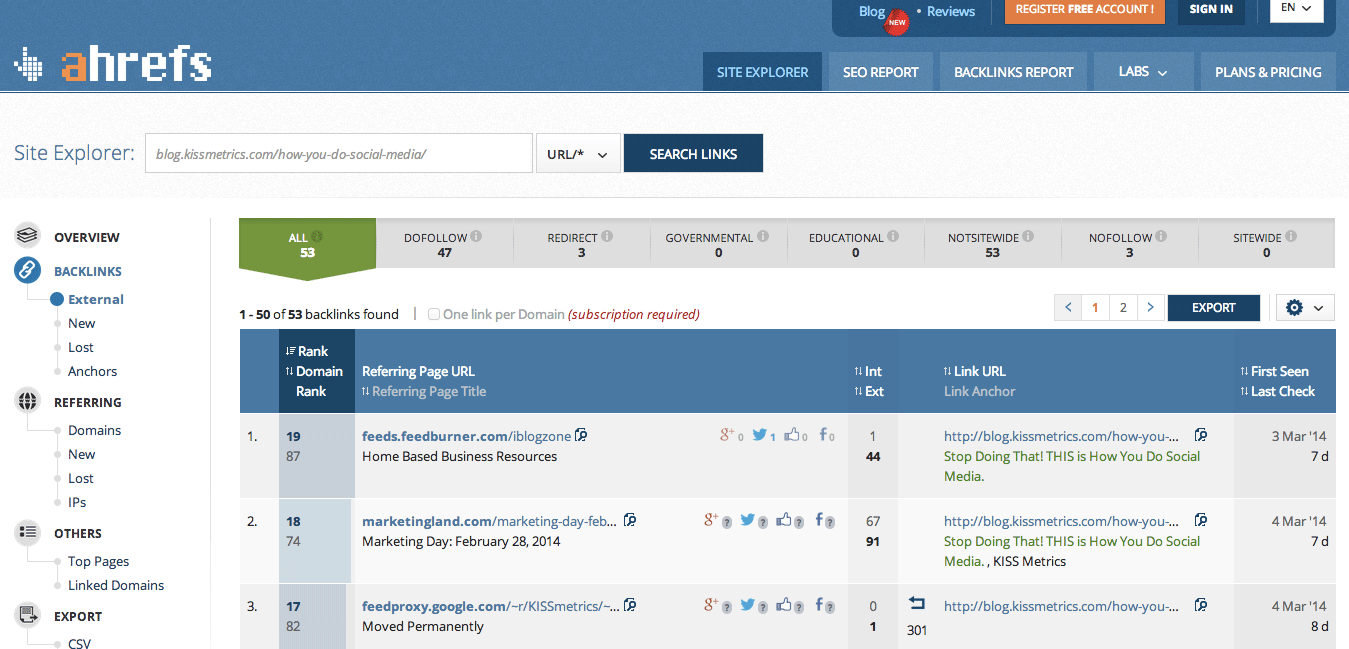Click the Google+ icon in marketingland.com row
1349x649 pixels.
pos(712,520)
